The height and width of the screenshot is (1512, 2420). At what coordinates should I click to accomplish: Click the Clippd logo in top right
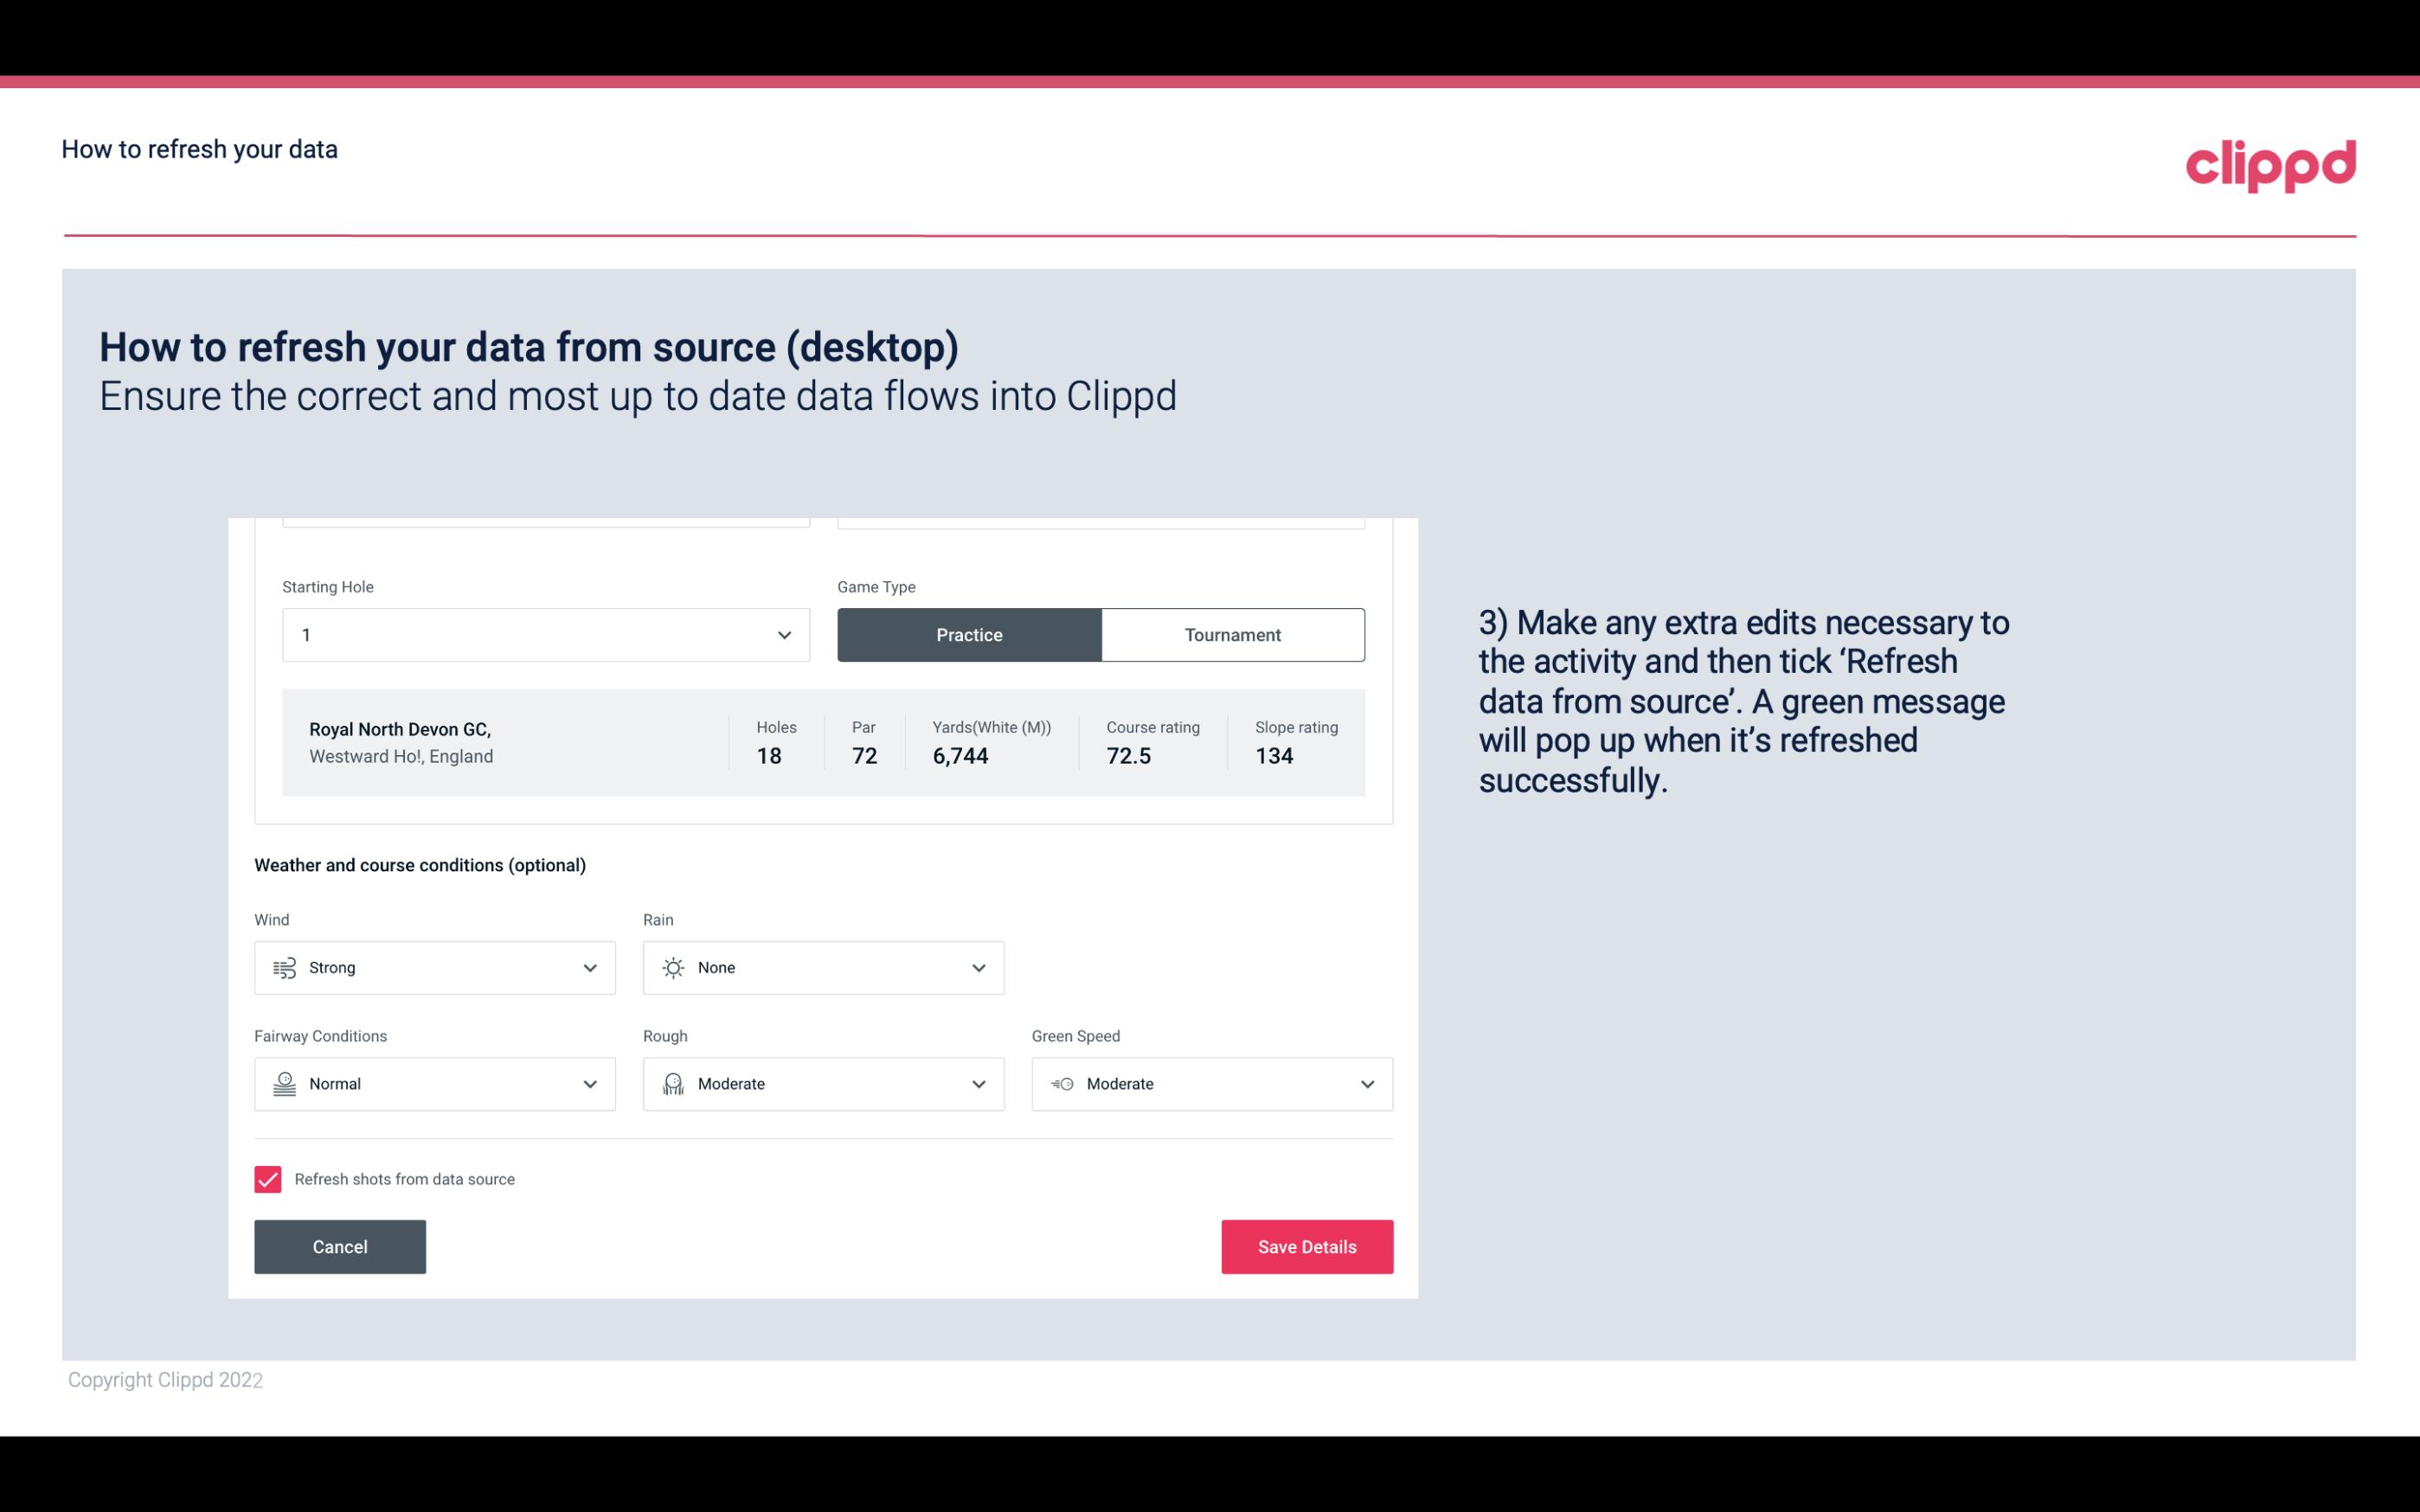tap(2270, 162)
